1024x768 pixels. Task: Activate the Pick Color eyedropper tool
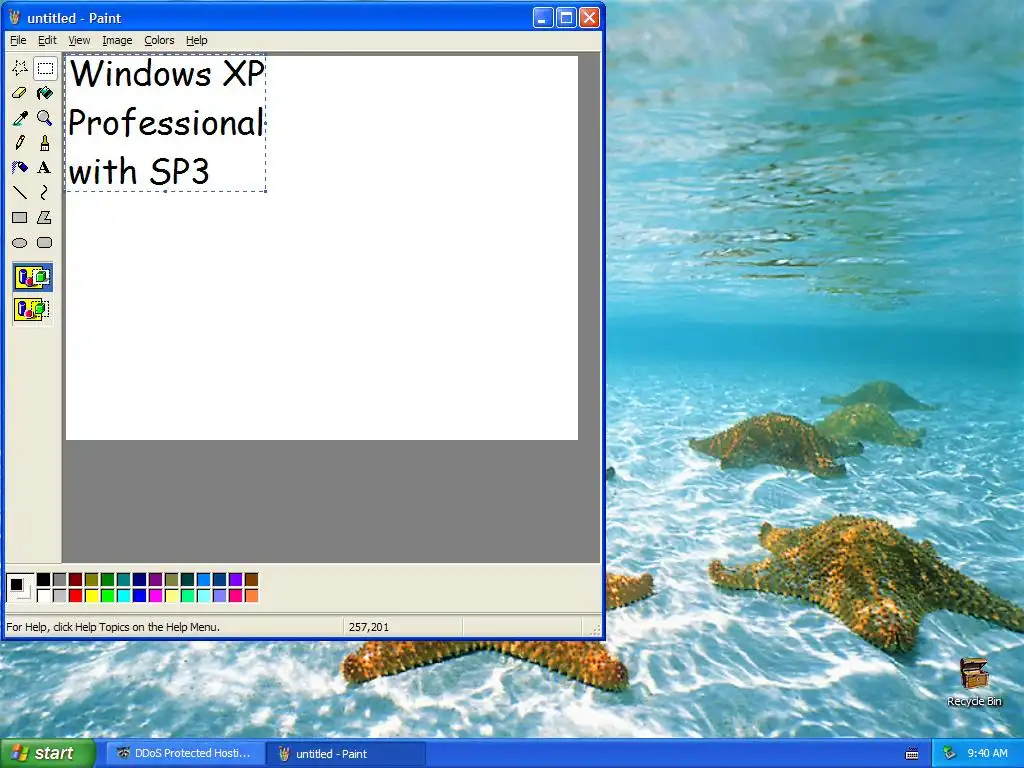(x=20, y=118)
